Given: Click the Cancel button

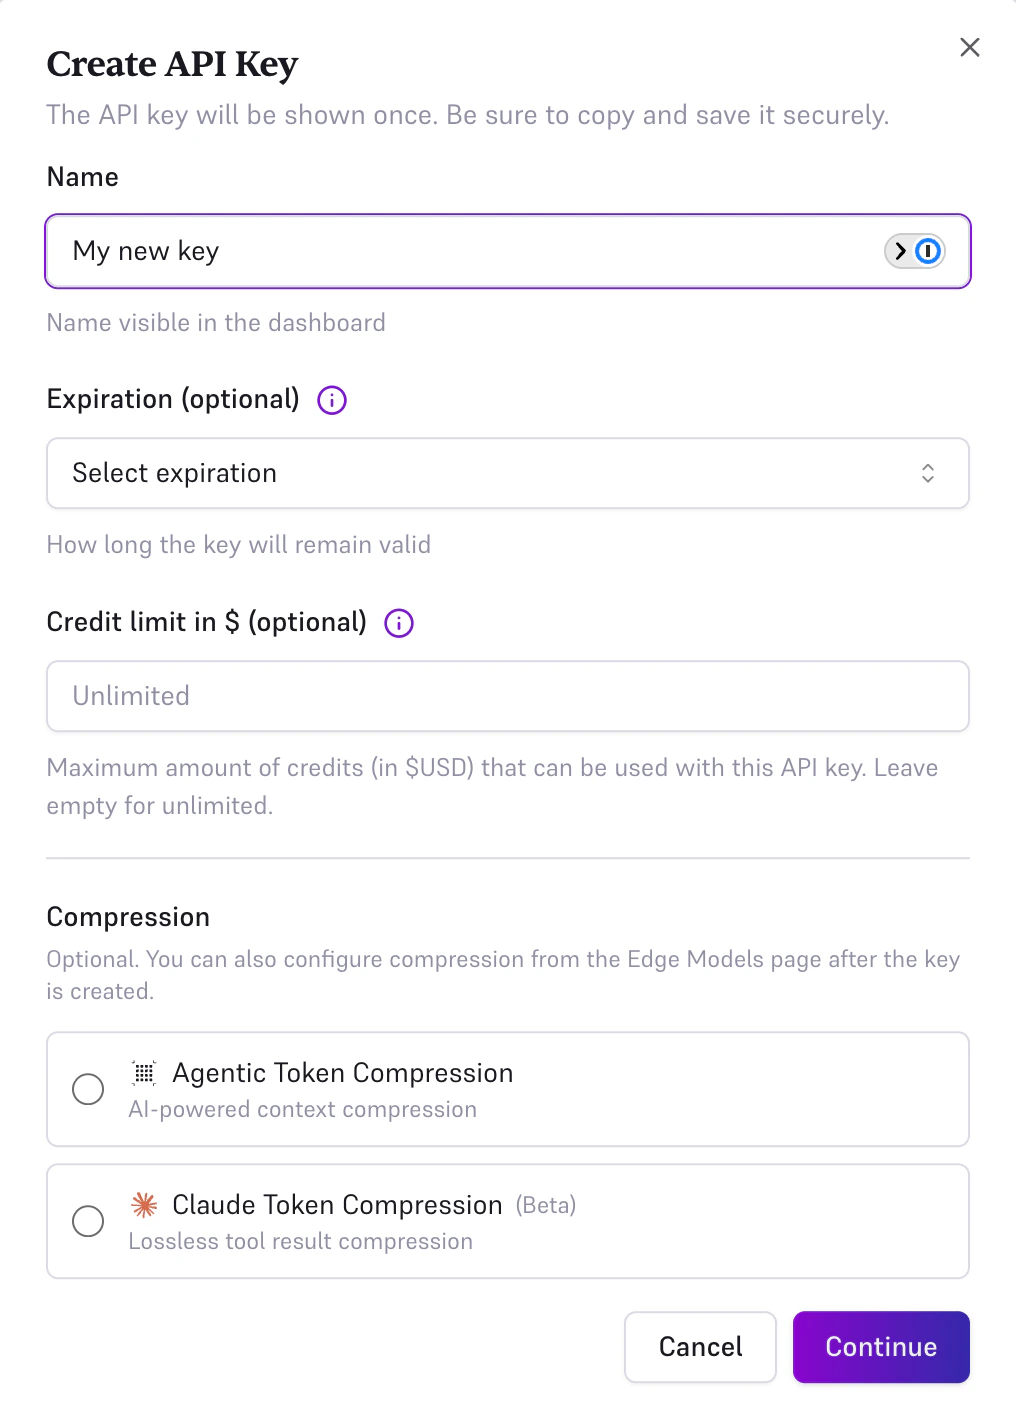Looking at the screenshot, I should pos(699,1347).
